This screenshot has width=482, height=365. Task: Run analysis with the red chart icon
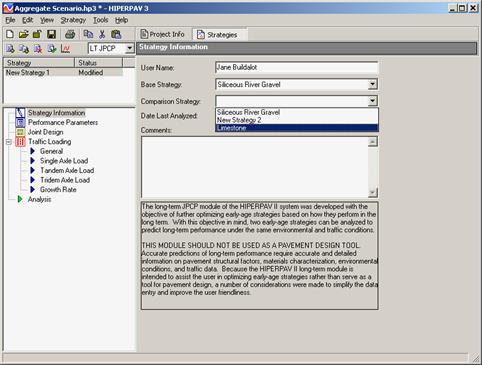pos(65,49)
